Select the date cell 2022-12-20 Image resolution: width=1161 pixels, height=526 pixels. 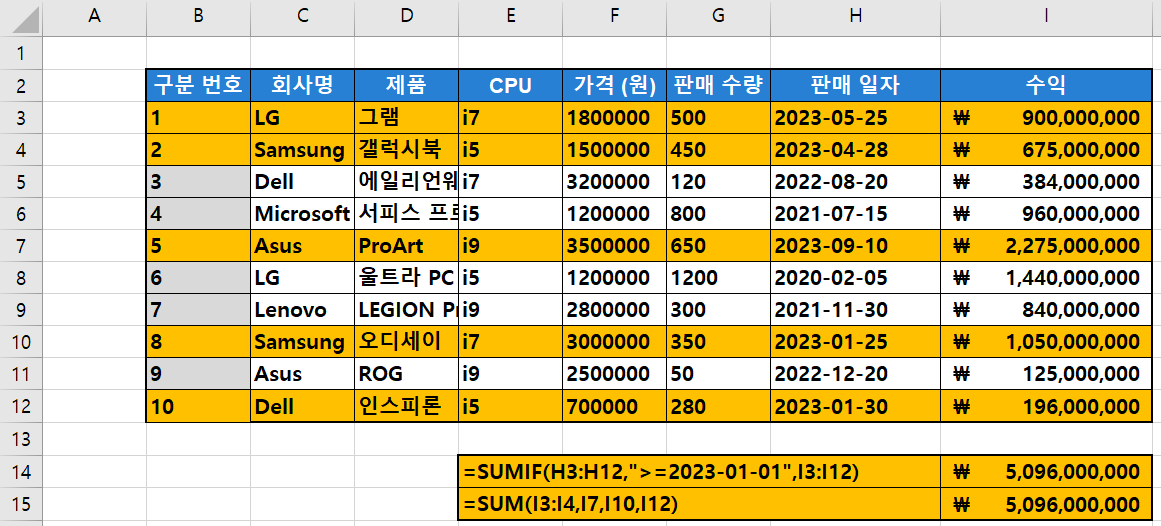point(855,373)
